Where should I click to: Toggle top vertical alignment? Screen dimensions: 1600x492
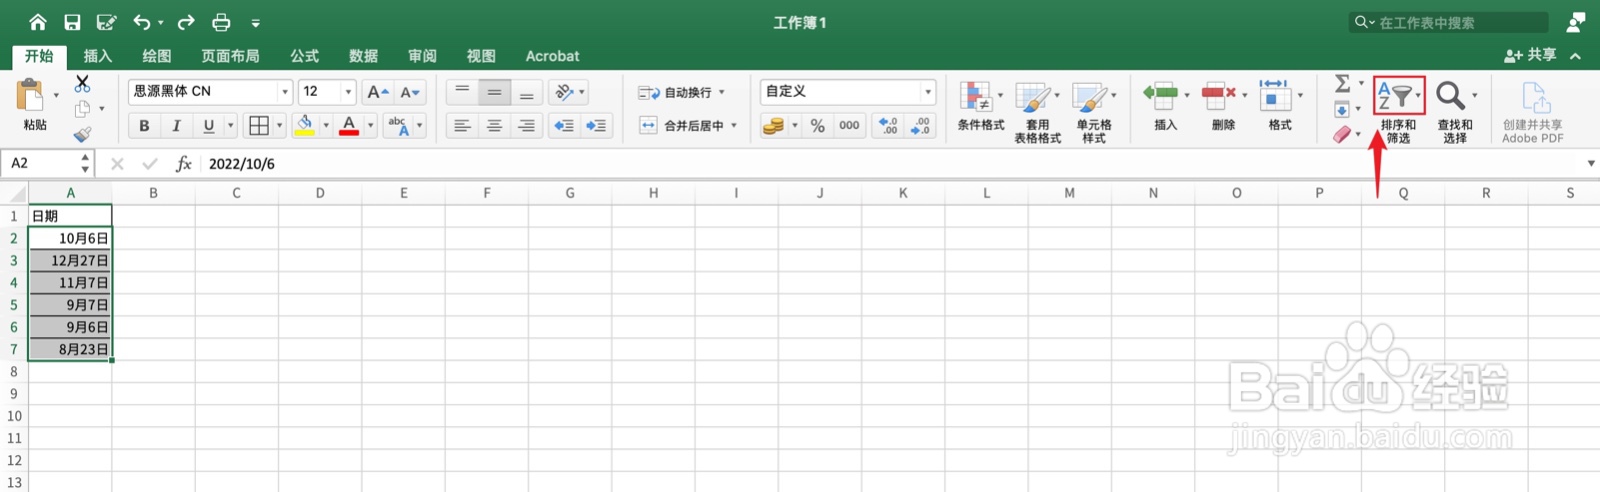click(462, 91)
